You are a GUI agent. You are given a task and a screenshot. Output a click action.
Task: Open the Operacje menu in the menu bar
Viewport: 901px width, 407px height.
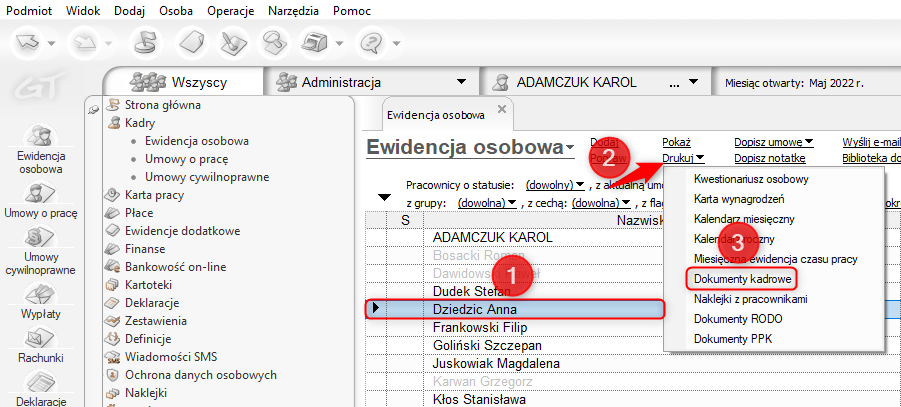point(230,11)
